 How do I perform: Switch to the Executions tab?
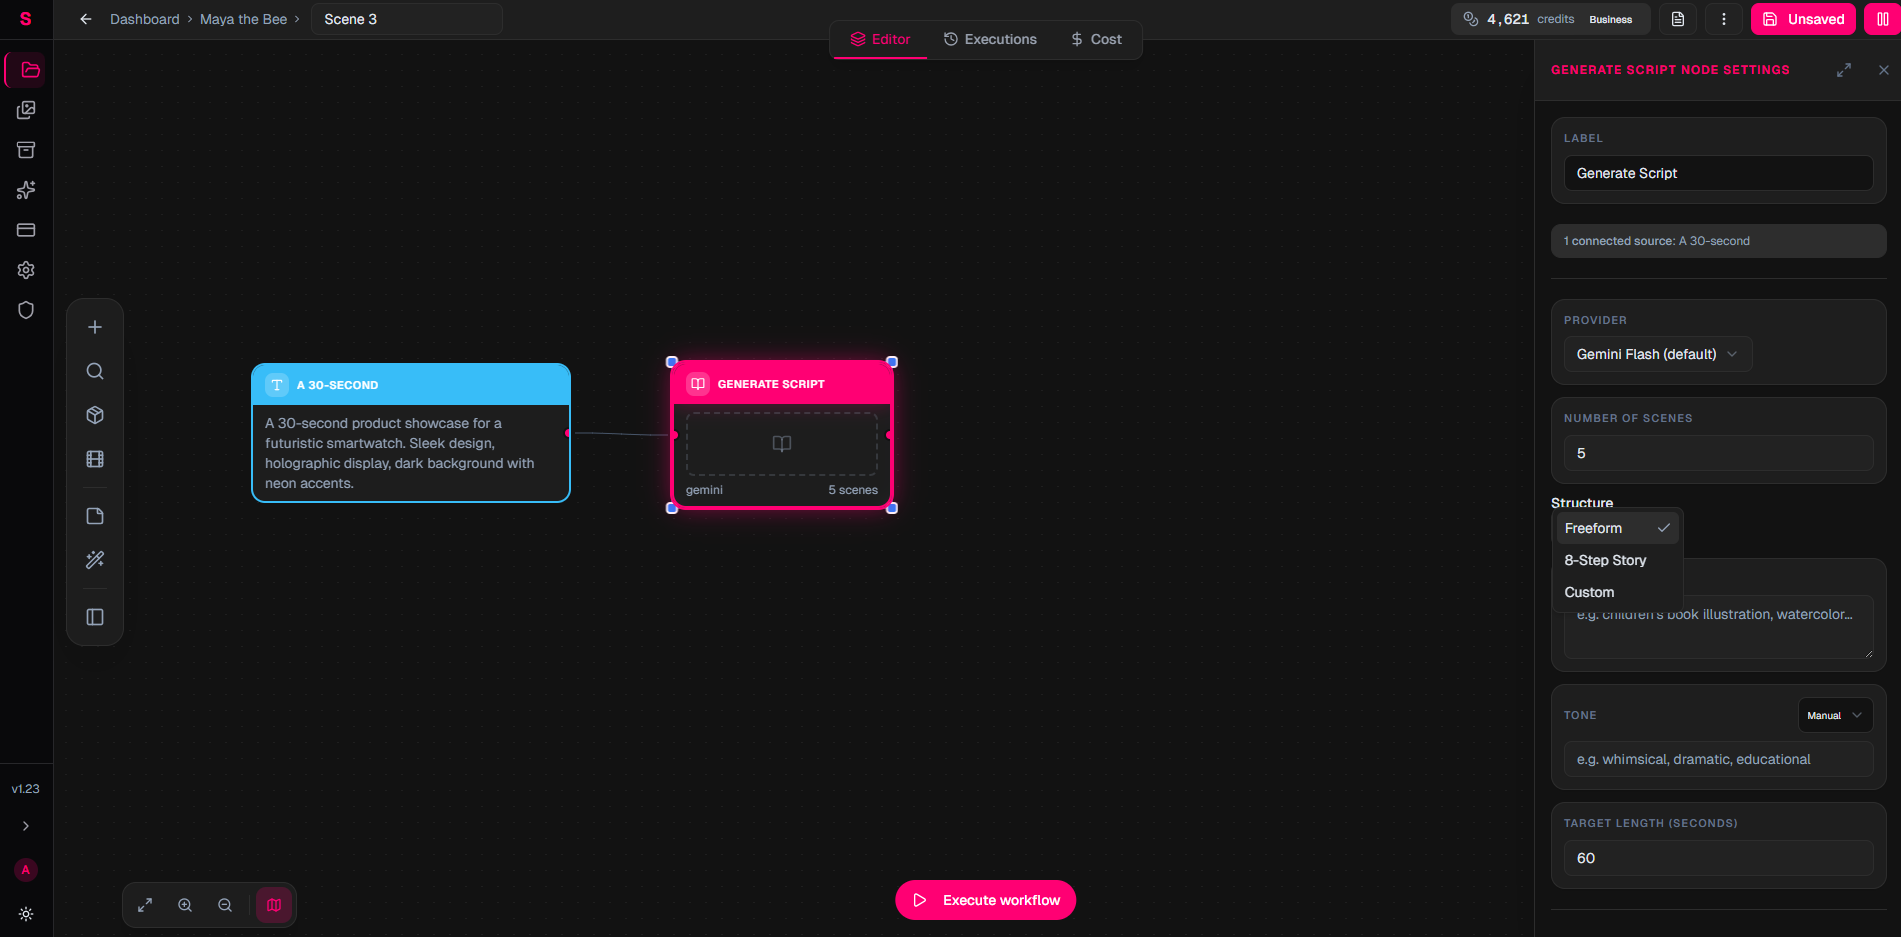990,39
